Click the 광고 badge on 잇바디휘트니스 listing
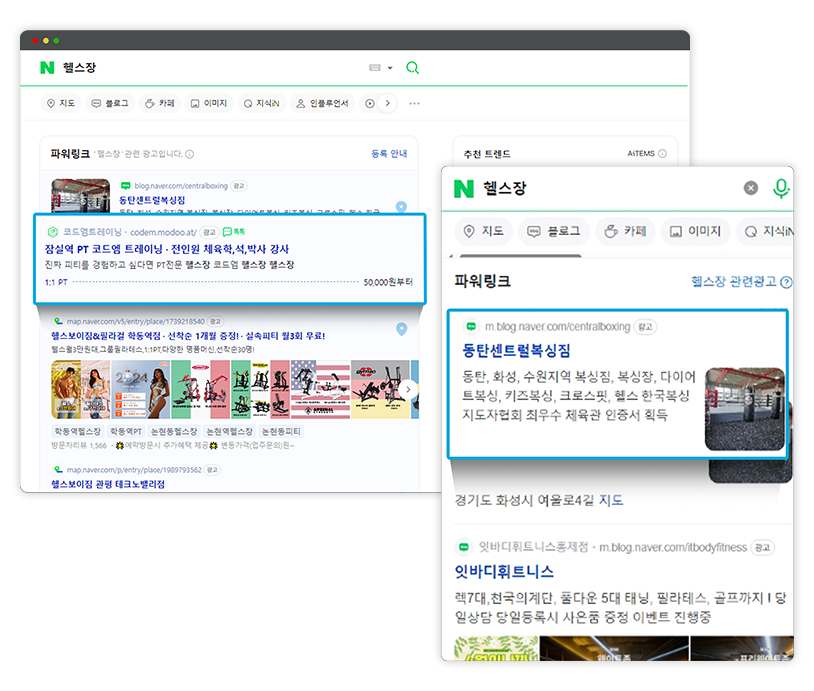This screenshot has width=814, height=691. click(x=763, y=548)
